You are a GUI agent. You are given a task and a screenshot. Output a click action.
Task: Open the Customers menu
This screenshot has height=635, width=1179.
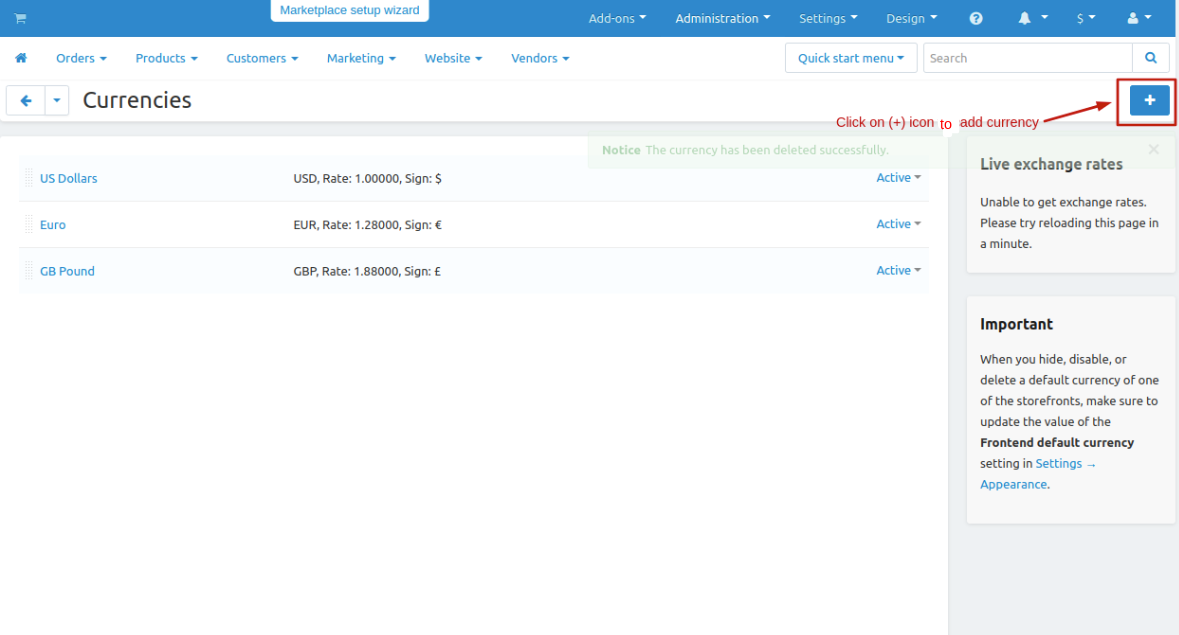[x=262, y=58]
